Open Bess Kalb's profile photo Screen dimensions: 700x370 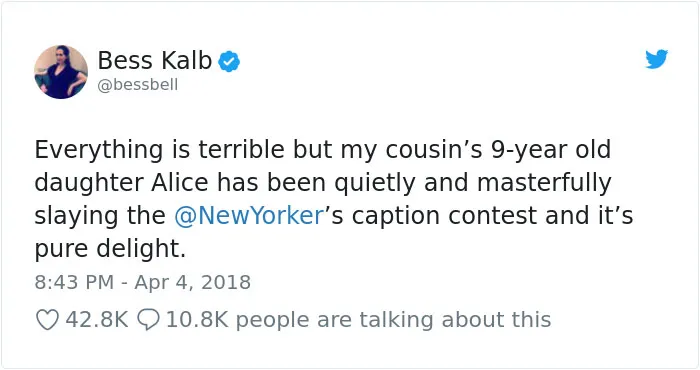point(61,72)
